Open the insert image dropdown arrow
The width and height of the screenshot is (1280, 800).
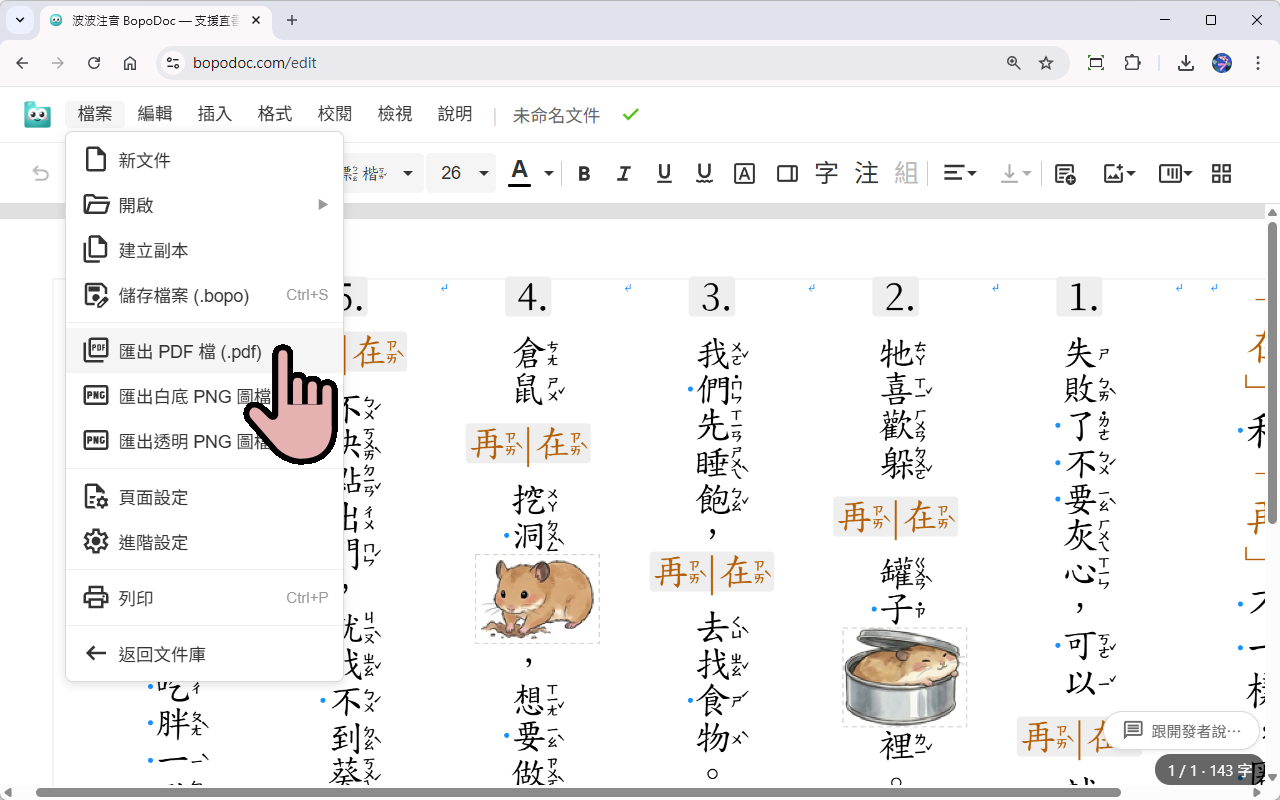click(1131, 173)
